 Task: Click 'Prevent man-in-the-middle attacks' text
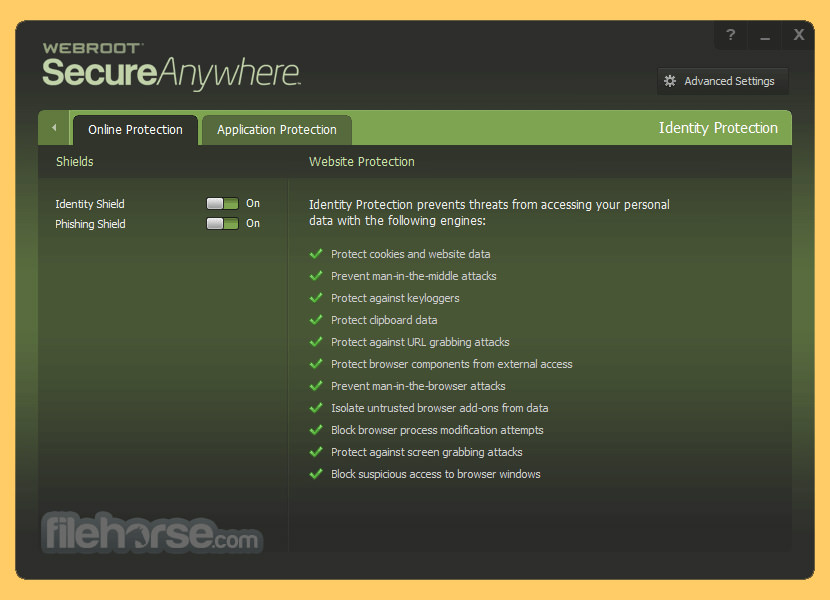point(413,276)
